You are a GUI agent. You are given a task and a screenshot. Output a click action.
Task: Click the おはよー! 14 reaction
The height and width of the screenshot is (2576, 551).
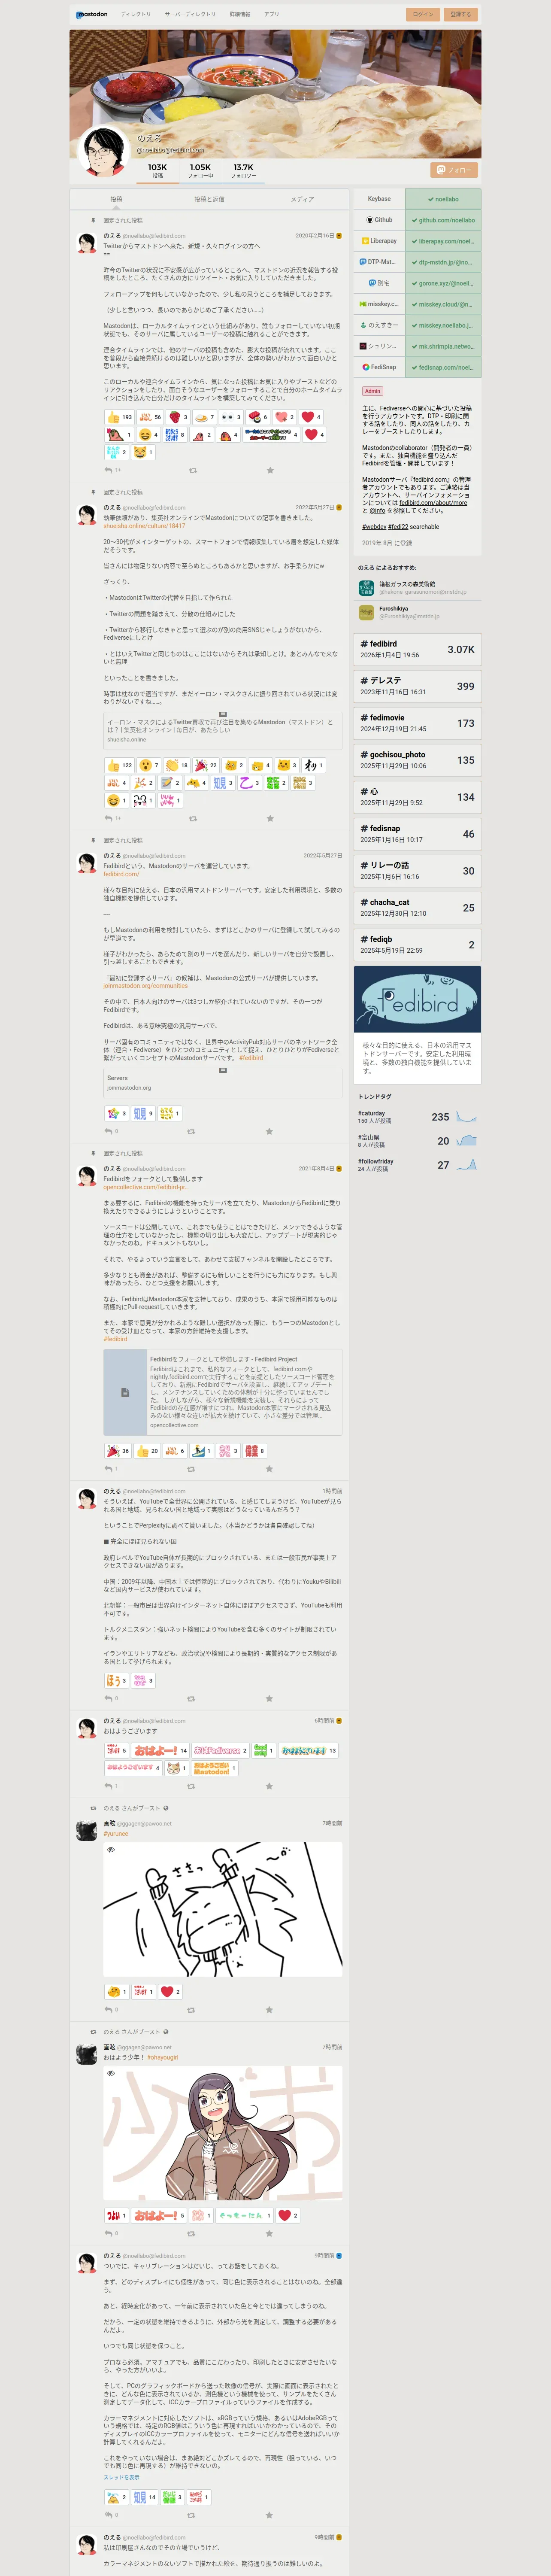161,1751
